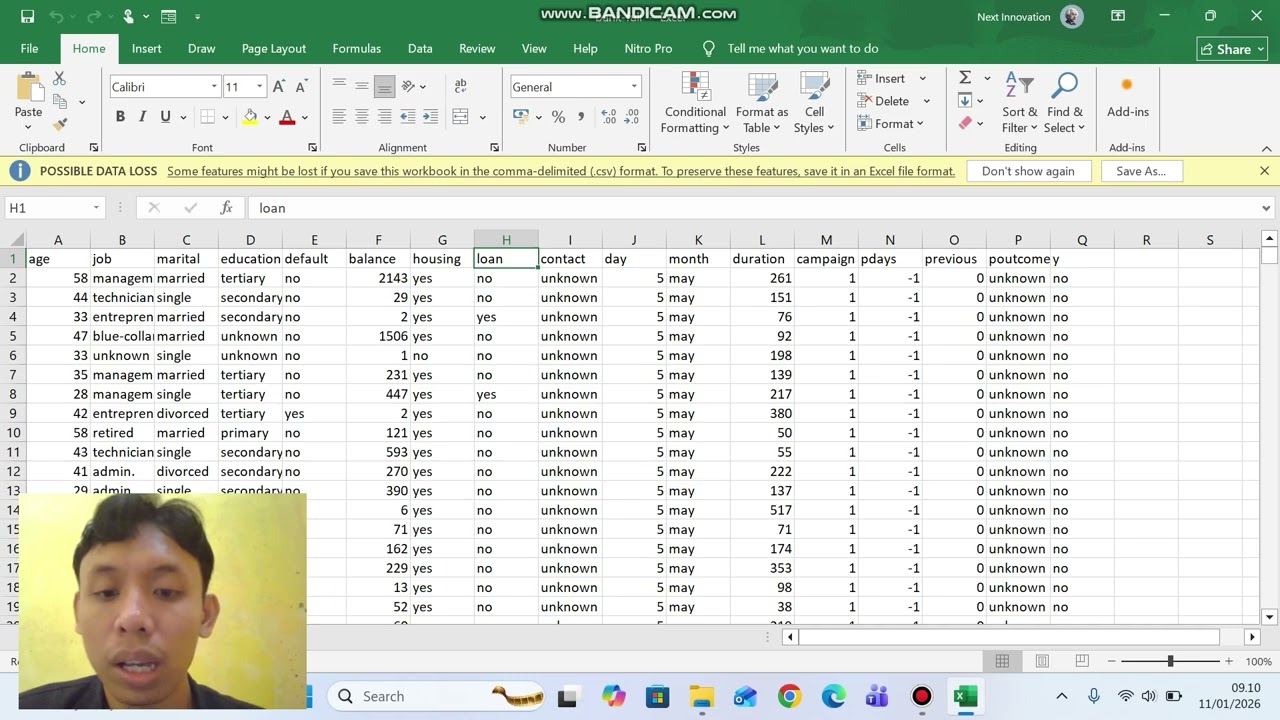Switch to the Insert tab
Screen dimensions: 1280x720
coord(146,48)
